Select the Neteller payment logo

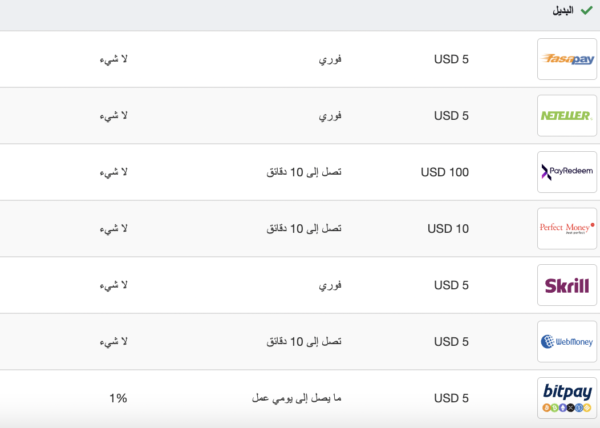(567, 115)
